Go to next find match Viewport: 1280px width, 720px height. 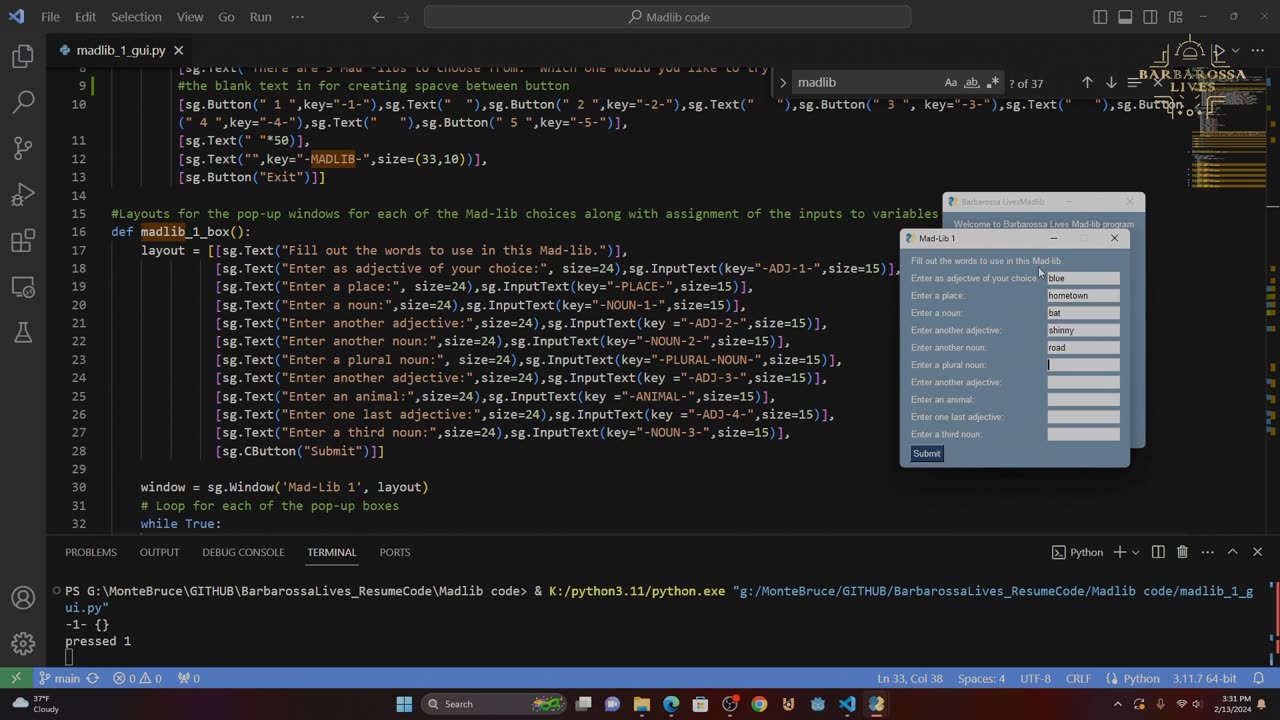coord(1111,83)
